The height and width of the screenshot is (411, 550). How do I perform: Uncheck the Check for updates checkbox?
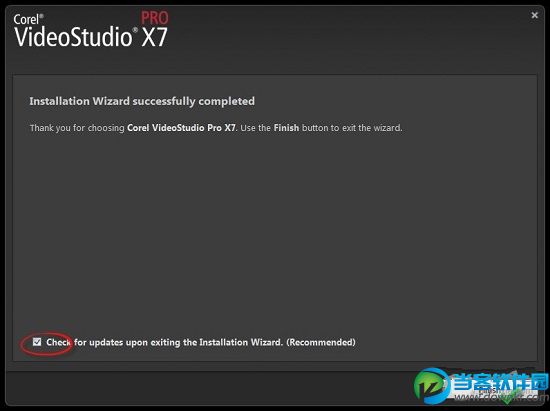click(37, 342)
